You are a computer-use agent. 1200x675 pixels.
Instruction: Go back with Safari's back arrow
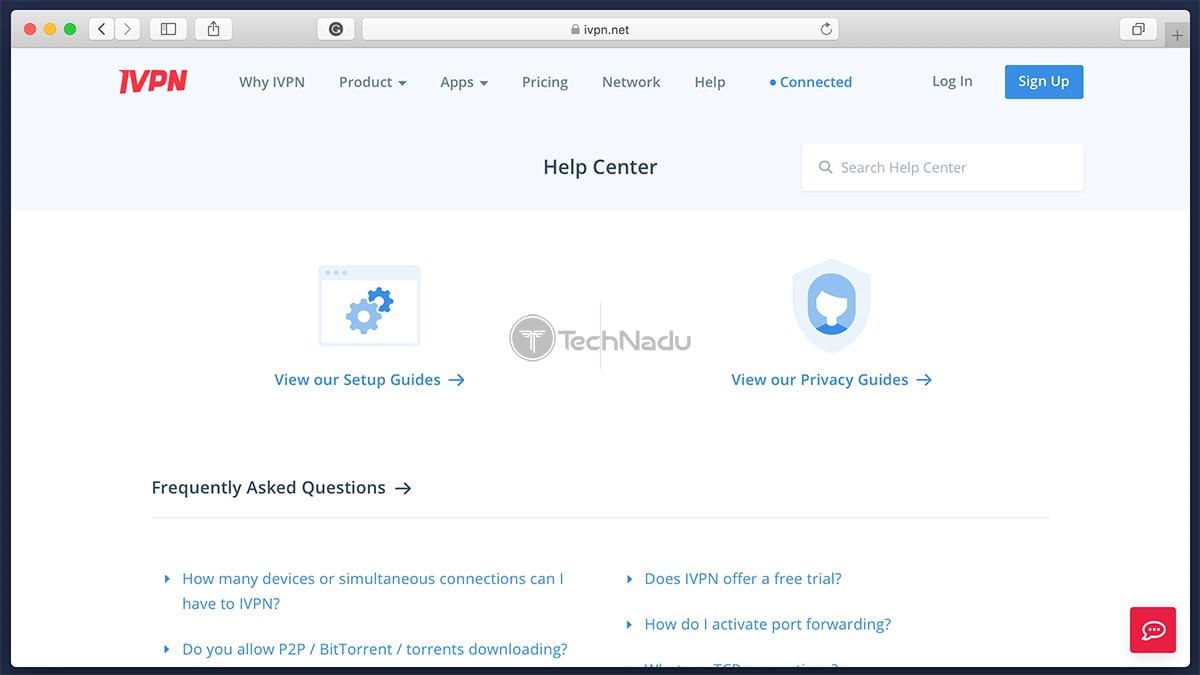click(x=102, y=29)
